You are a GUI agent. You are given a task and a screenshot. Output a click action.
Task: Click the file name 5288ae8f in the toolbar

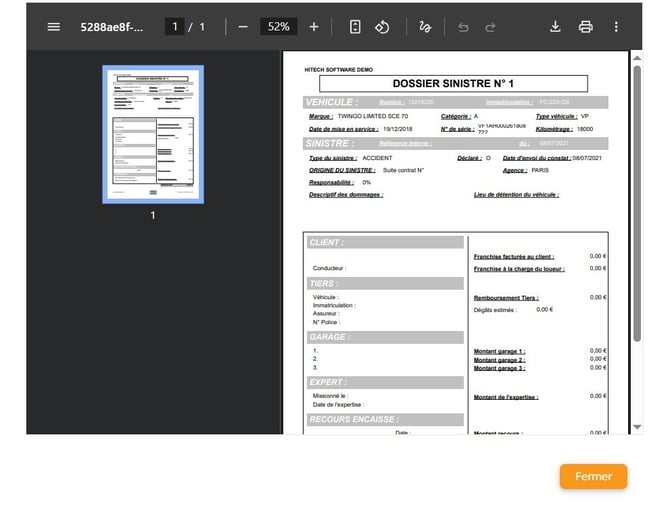click(112, 27)
